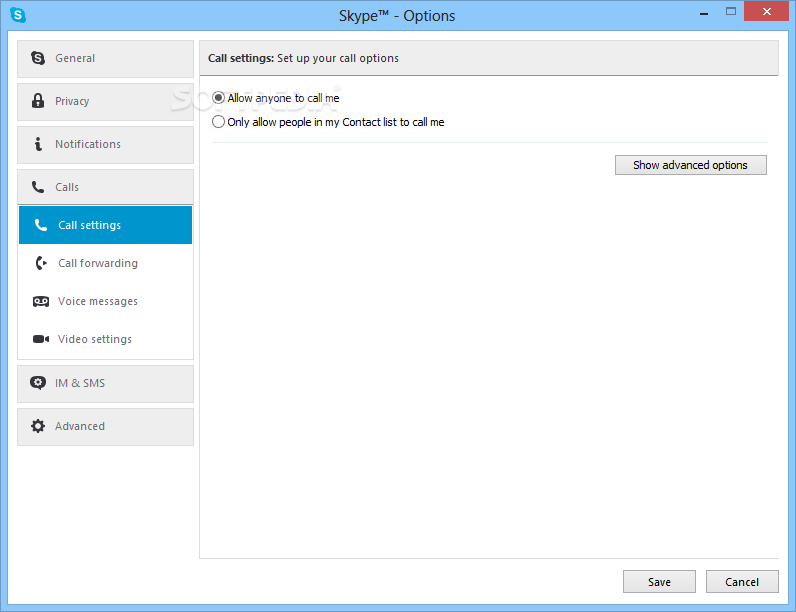Open the Privacy options section

106,102
